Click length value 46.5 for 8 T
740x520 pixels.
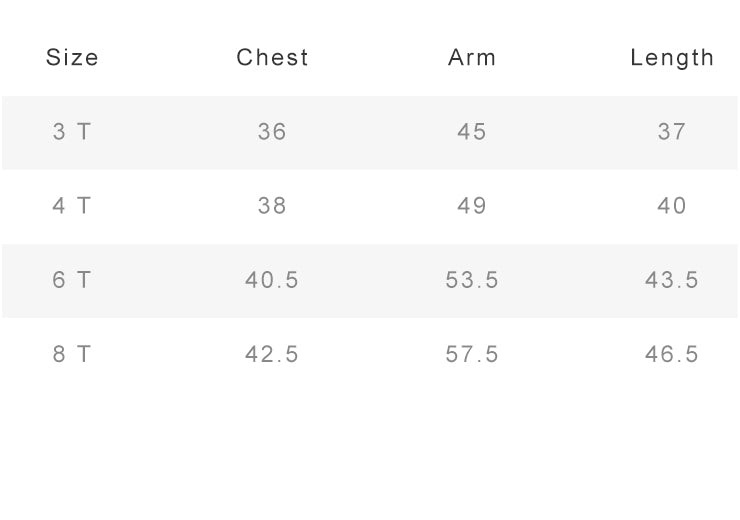(x=672, y=354)
